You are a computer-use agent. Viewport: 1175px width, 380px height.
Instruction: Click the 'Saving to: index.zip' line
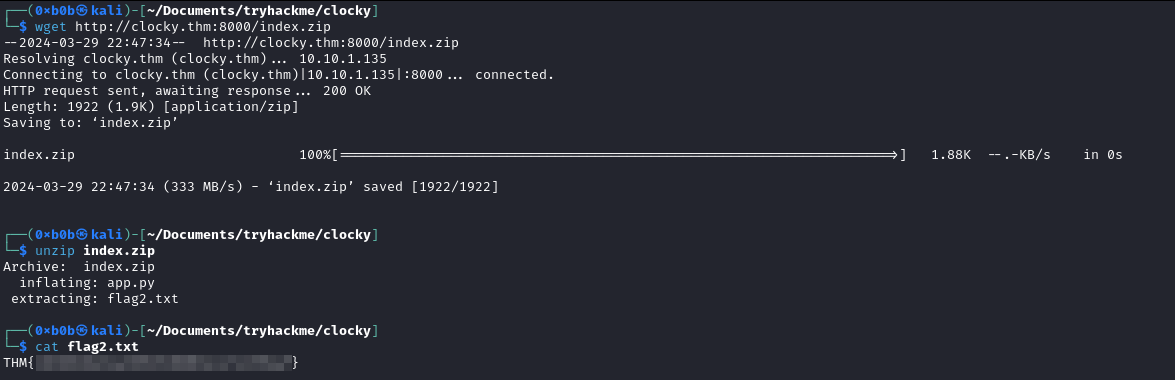click(91, 123)
